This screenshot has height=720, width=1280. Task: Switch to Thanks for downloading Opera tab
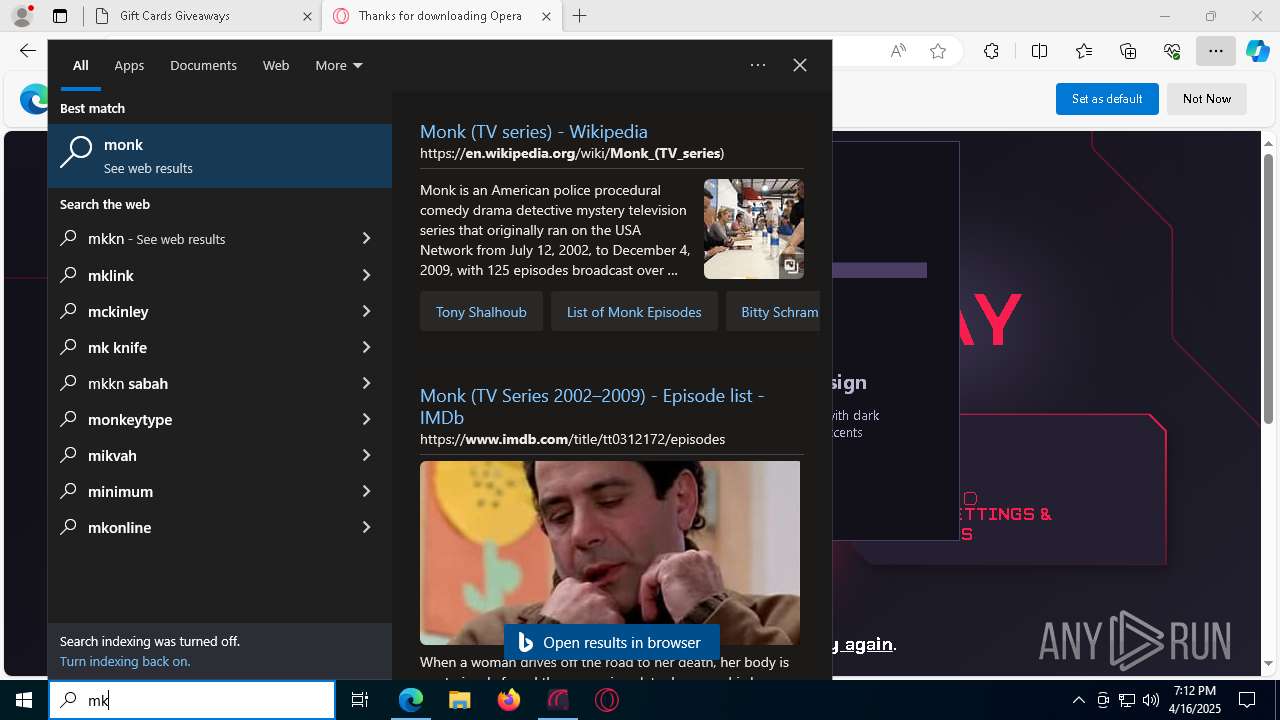coord(440,16)
